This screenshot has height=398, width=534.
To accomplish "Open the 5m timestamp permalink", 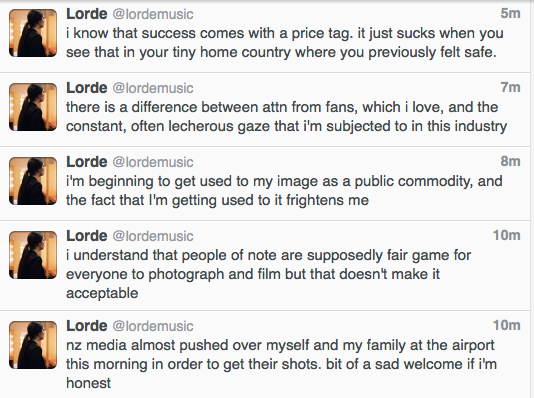I will tap(511, 13).
